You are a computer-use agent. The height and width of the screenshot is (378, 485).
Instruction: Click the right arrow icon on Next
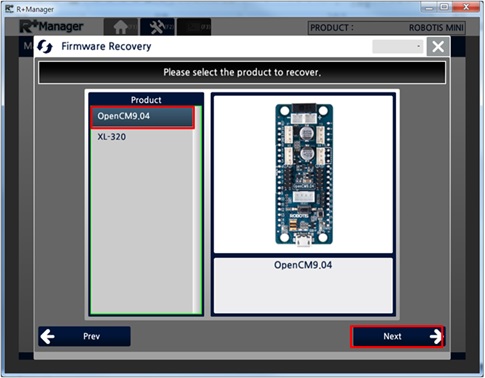pyautogui.click(x=436, y=336)
